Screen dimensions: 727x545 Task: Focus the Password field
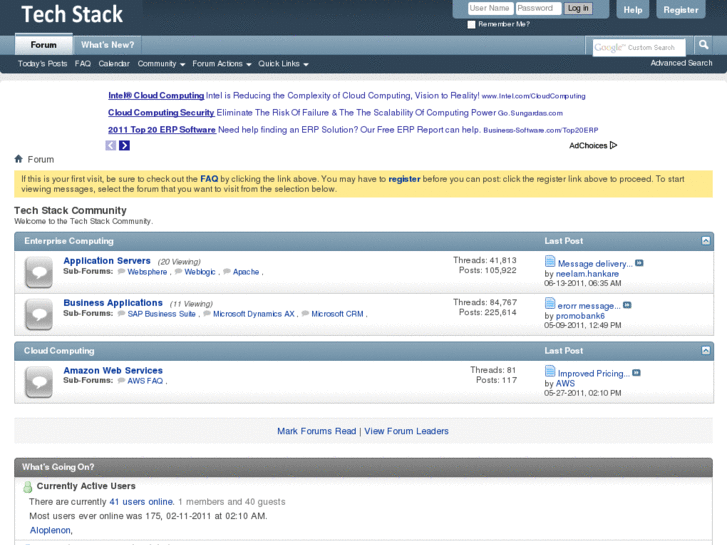tap(538, 8)
